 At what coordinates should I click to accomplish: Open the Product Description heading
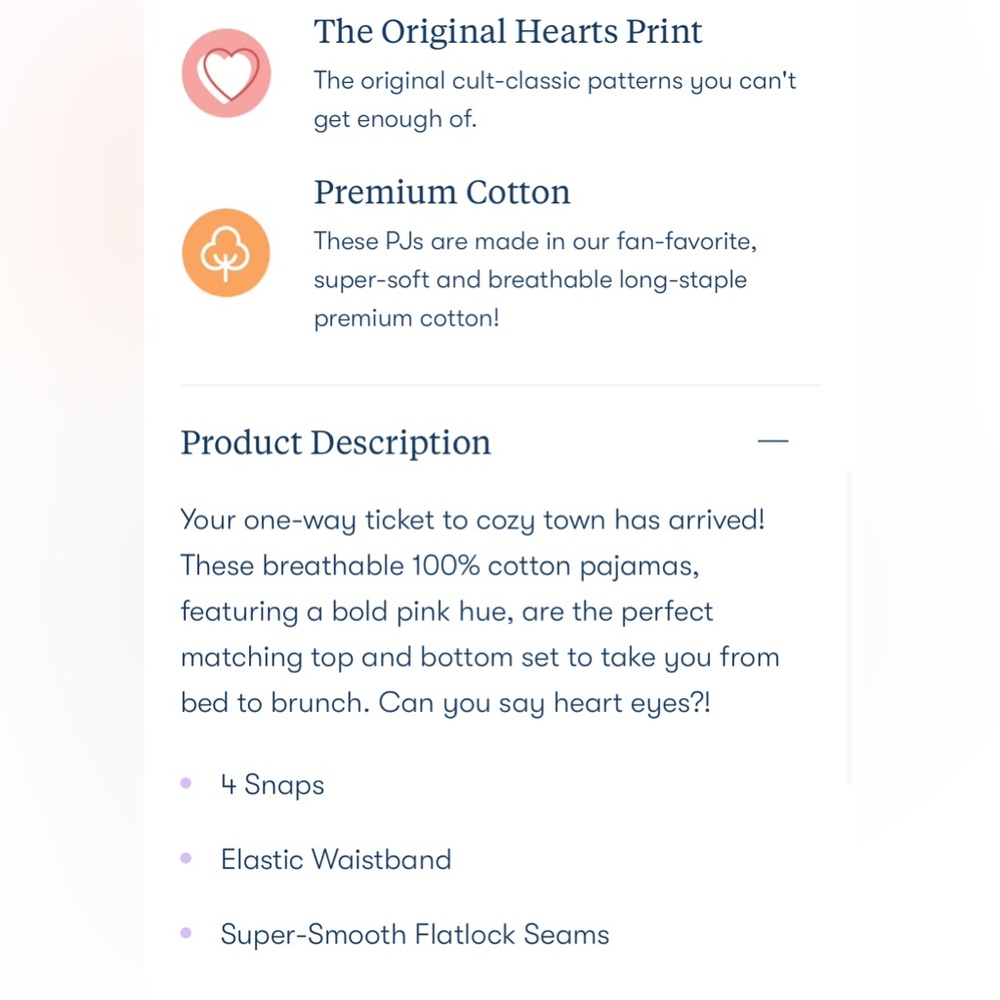pyautogui.click(x=335, y=442)
